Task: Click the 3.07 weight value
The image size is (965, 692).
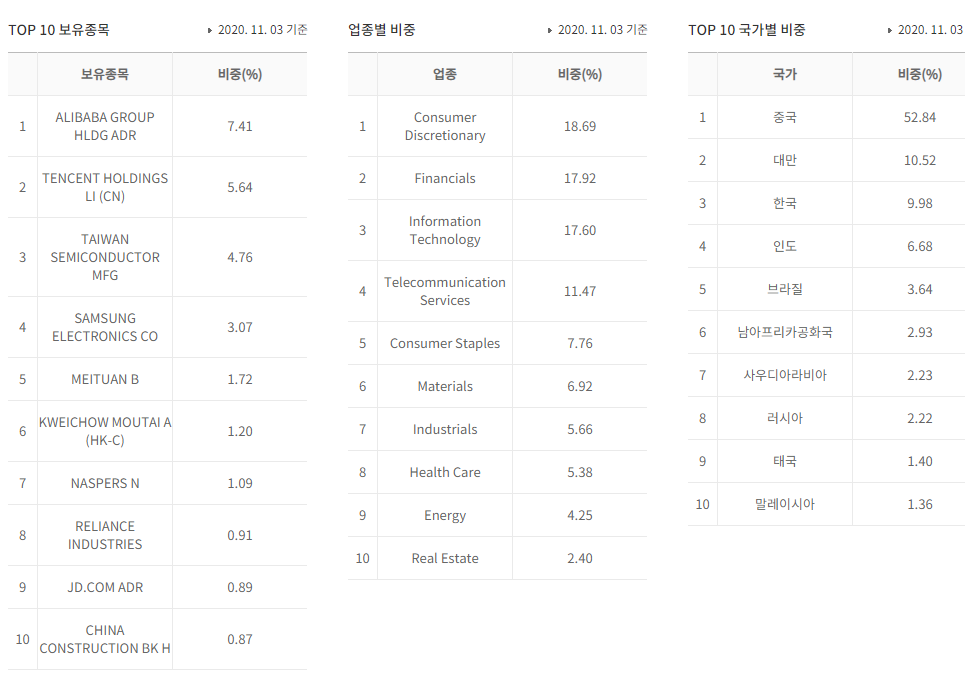Action: tap(240, 328)
